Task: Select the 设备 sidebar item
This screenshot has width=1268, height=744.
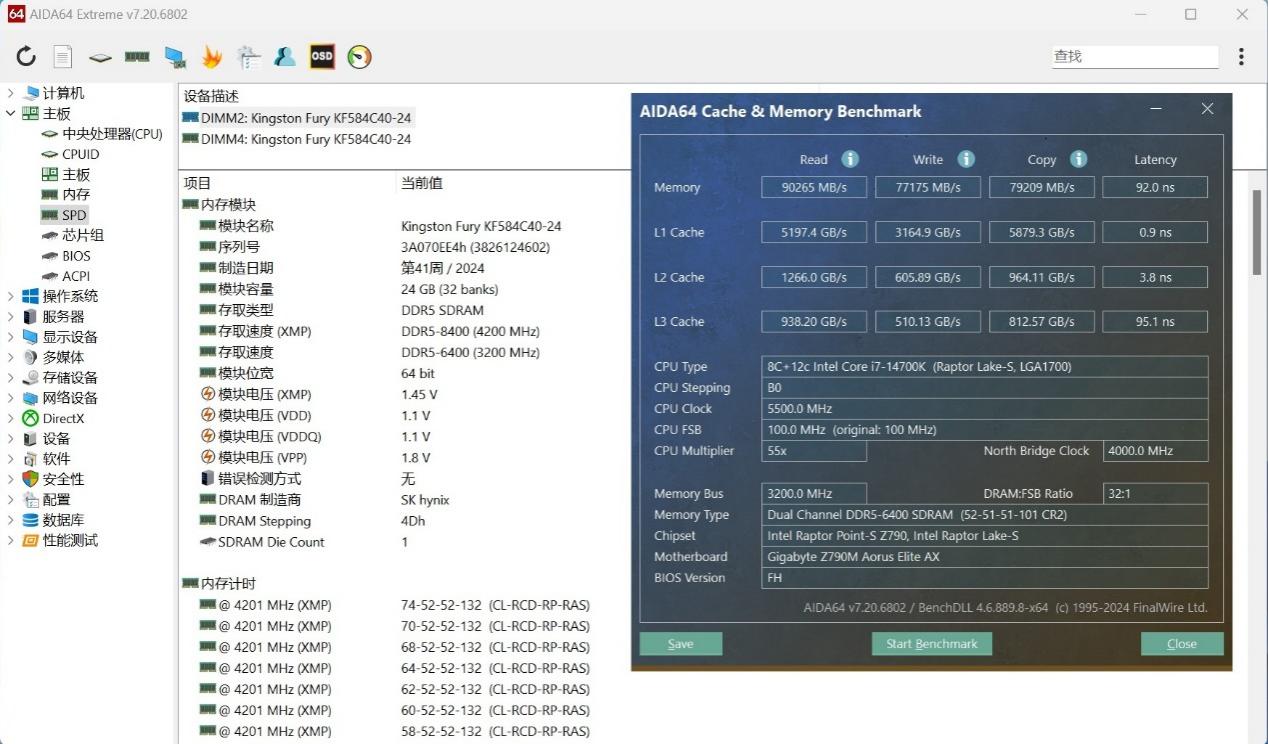Action: click(56, 439)
